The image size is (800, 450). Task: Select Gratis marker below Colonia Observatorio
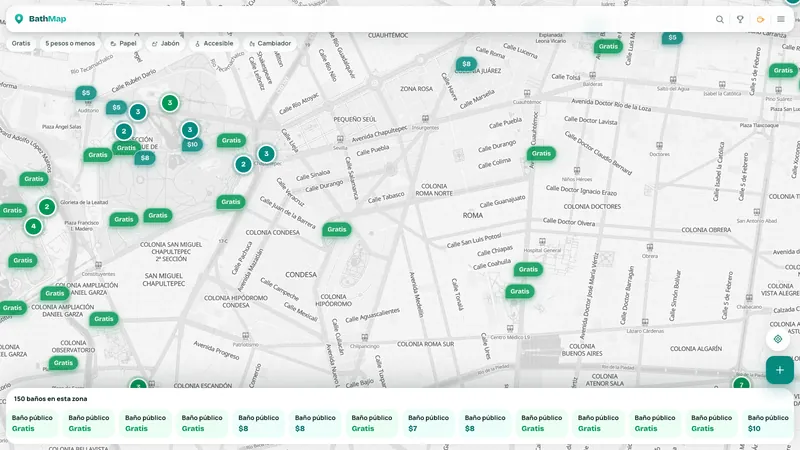point(63,363)
